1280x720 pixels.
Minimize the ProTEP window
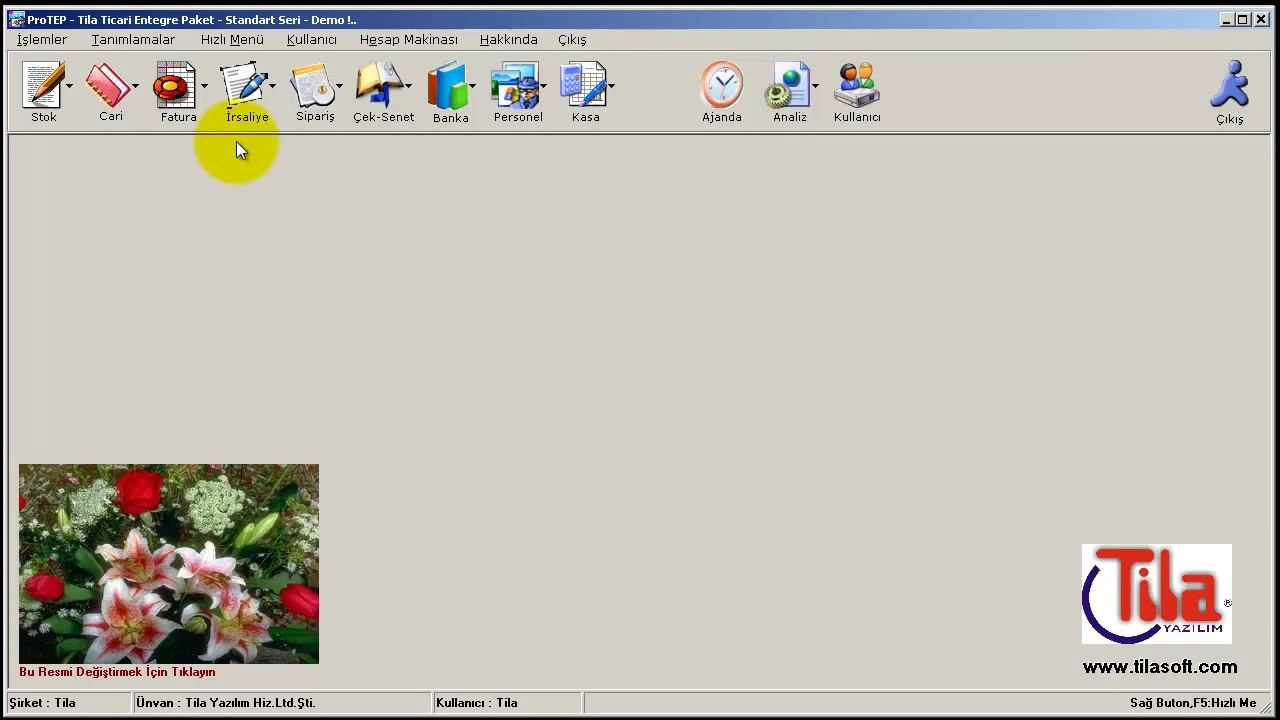[1227, 19]
